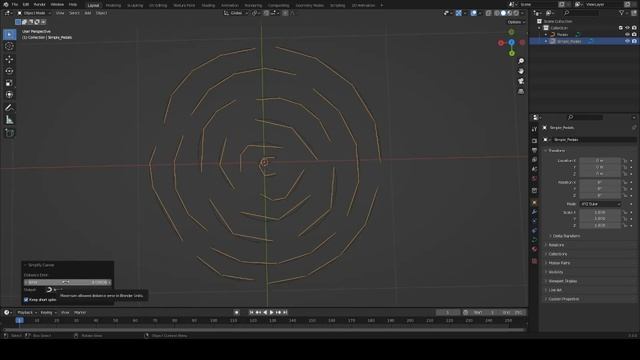Open the View Layer properties tab
Screen dimensions: 640x360
[x=534, y=160]
